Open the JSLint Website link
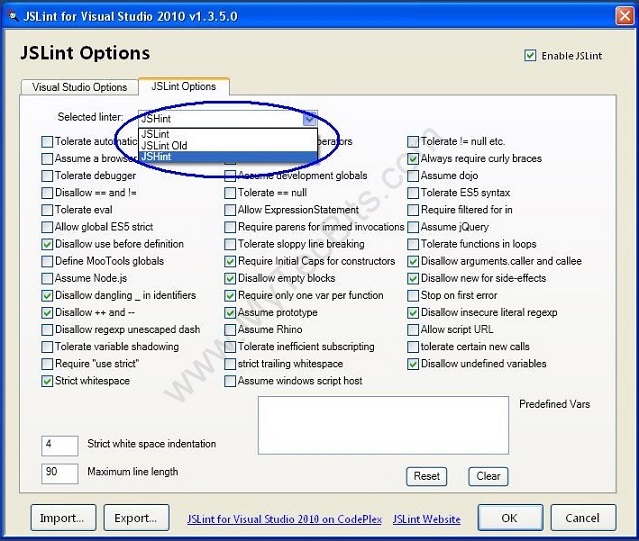This screenshot has height=541, width=639. (427, 519)
